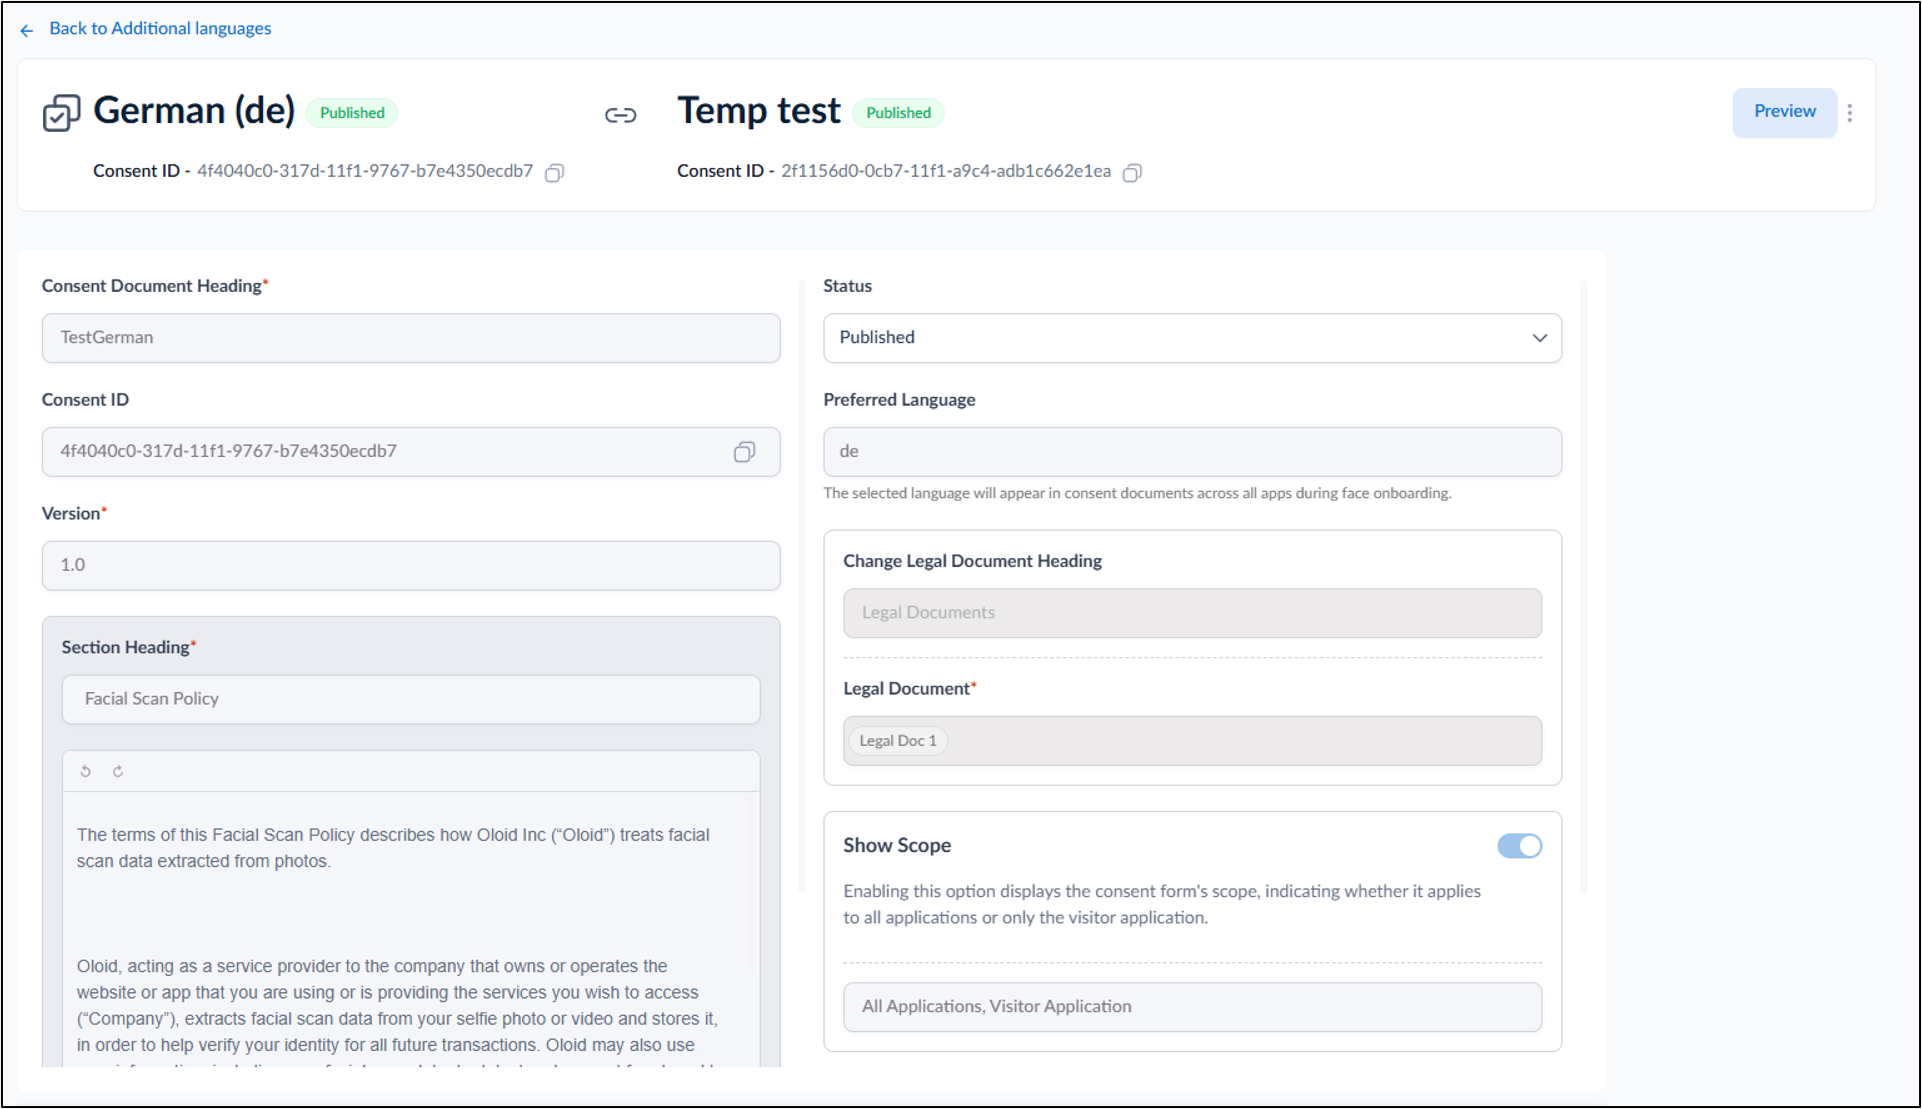The width and height of the screenshot is (1922, 1109).
Task: Click the Temp test title
Action: [x=759, y=111]
